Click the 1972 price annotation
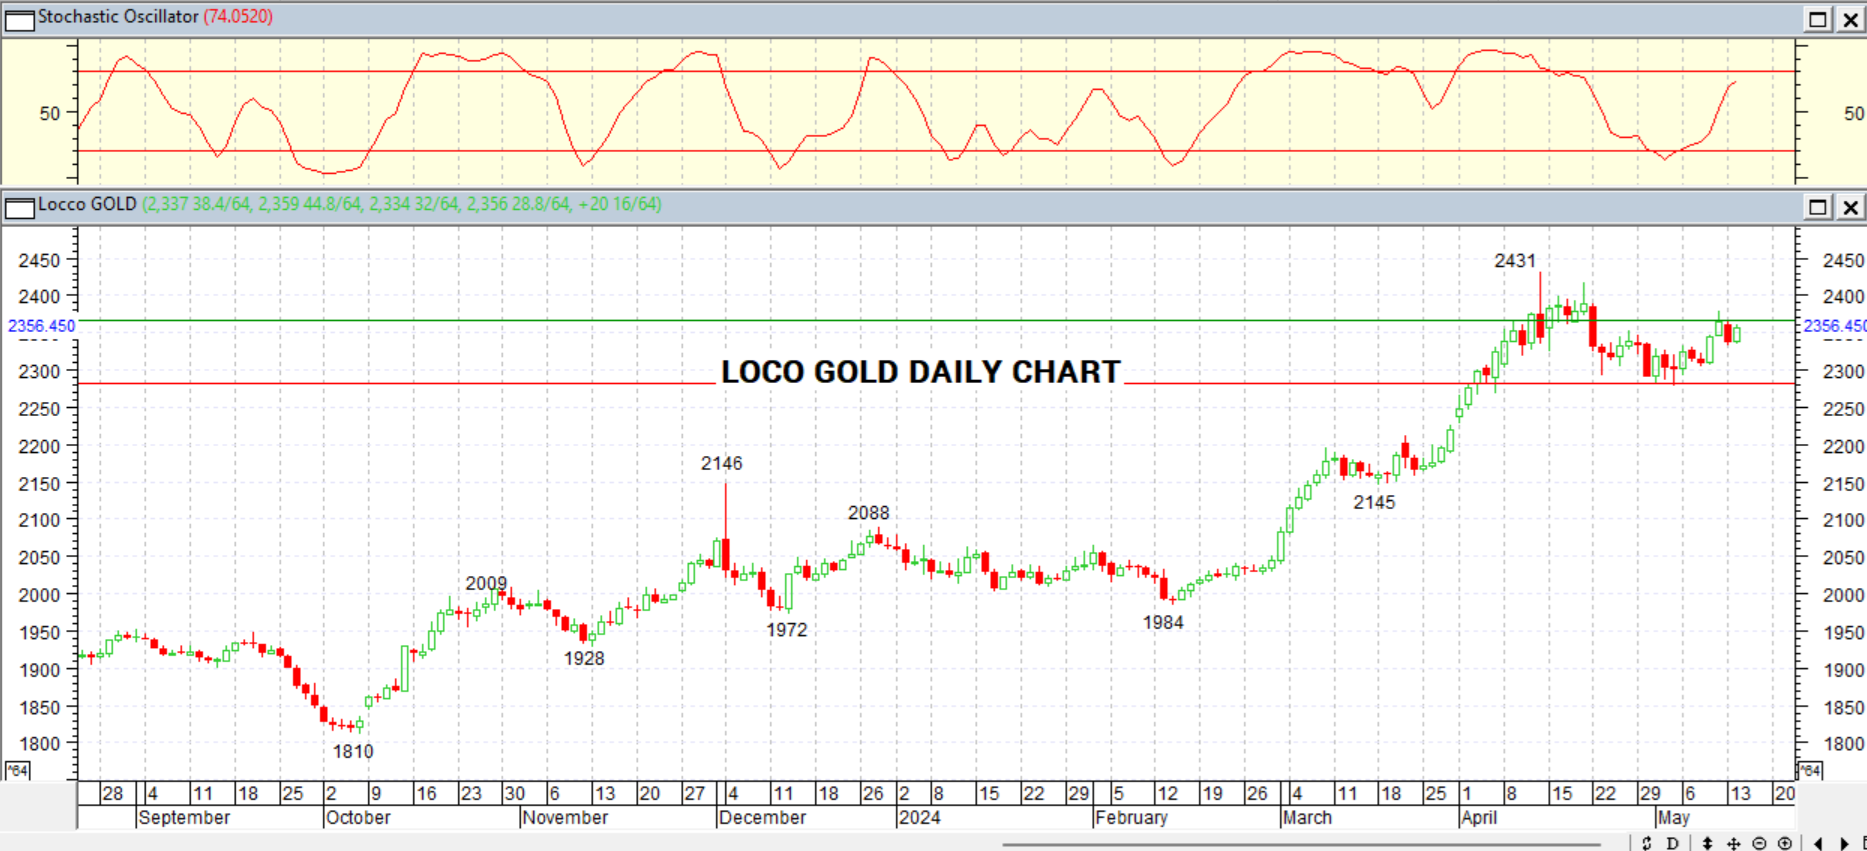Screen dimensions: 1867x851 tap(787, 630)
